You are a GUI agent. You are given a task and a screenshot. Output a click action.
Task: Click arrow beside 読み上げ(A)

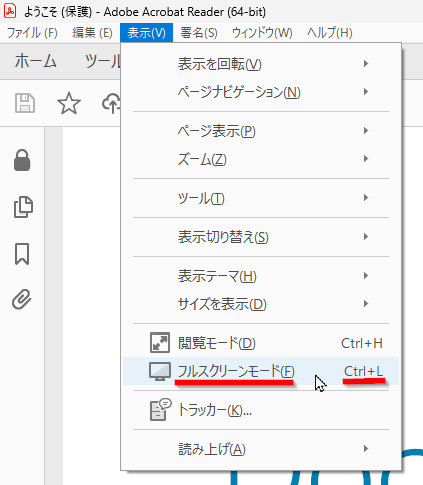point(366,448)
